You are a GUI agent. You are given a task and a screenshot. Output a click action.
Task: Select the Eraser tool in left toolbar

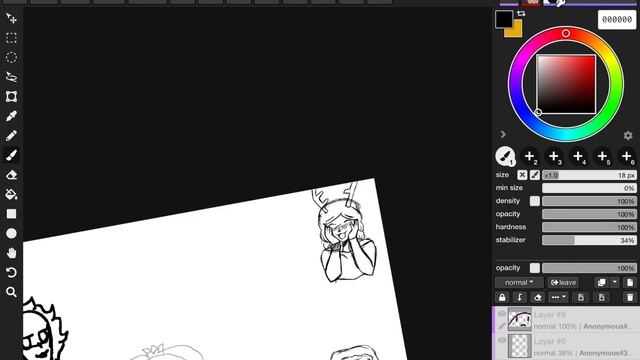(11, 175)
